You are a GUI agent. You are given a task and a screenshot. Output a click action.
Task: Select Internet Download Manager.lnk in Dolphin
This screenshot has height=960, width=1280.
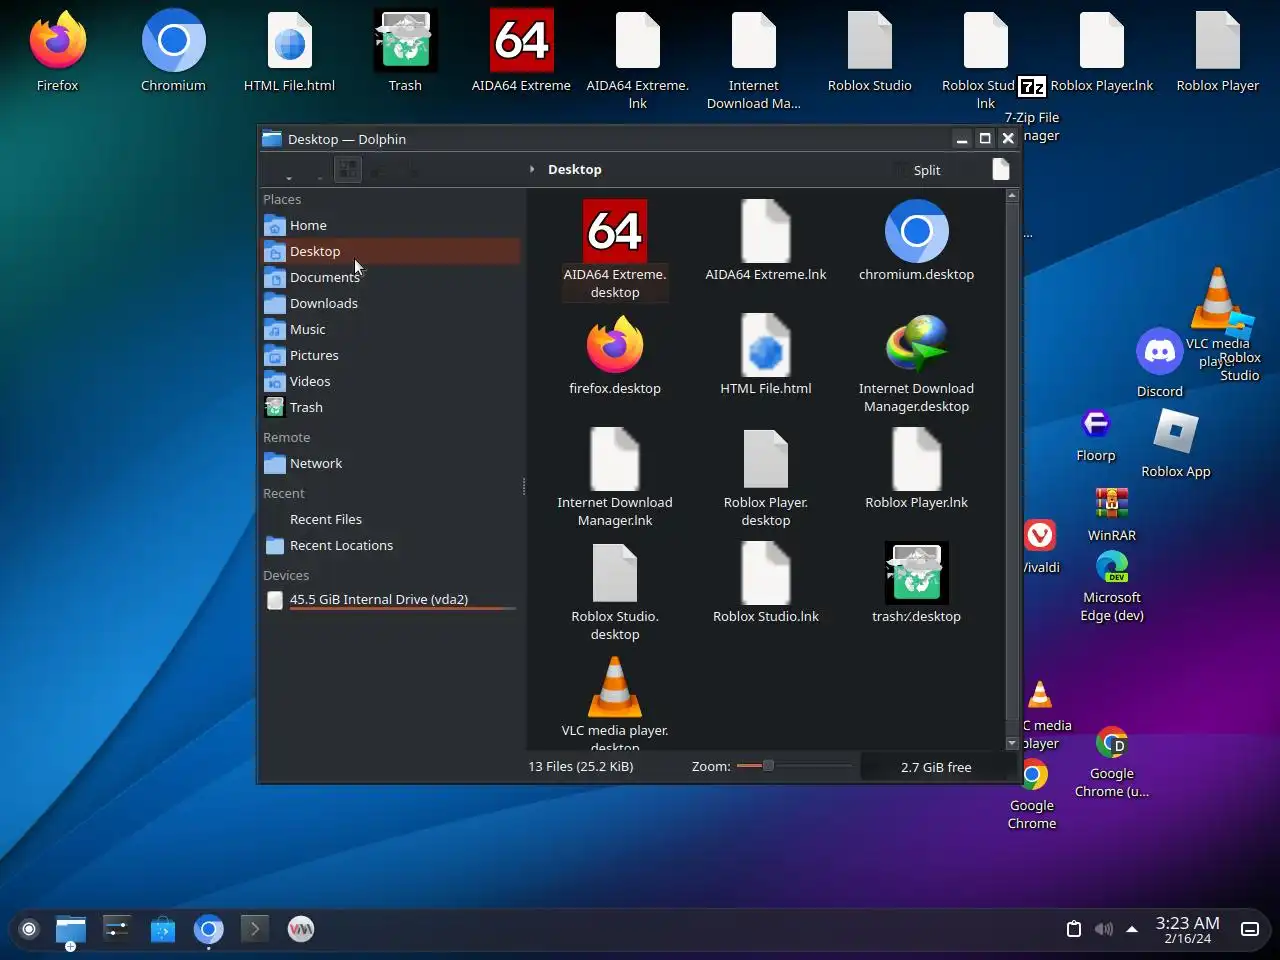(615, 478)
